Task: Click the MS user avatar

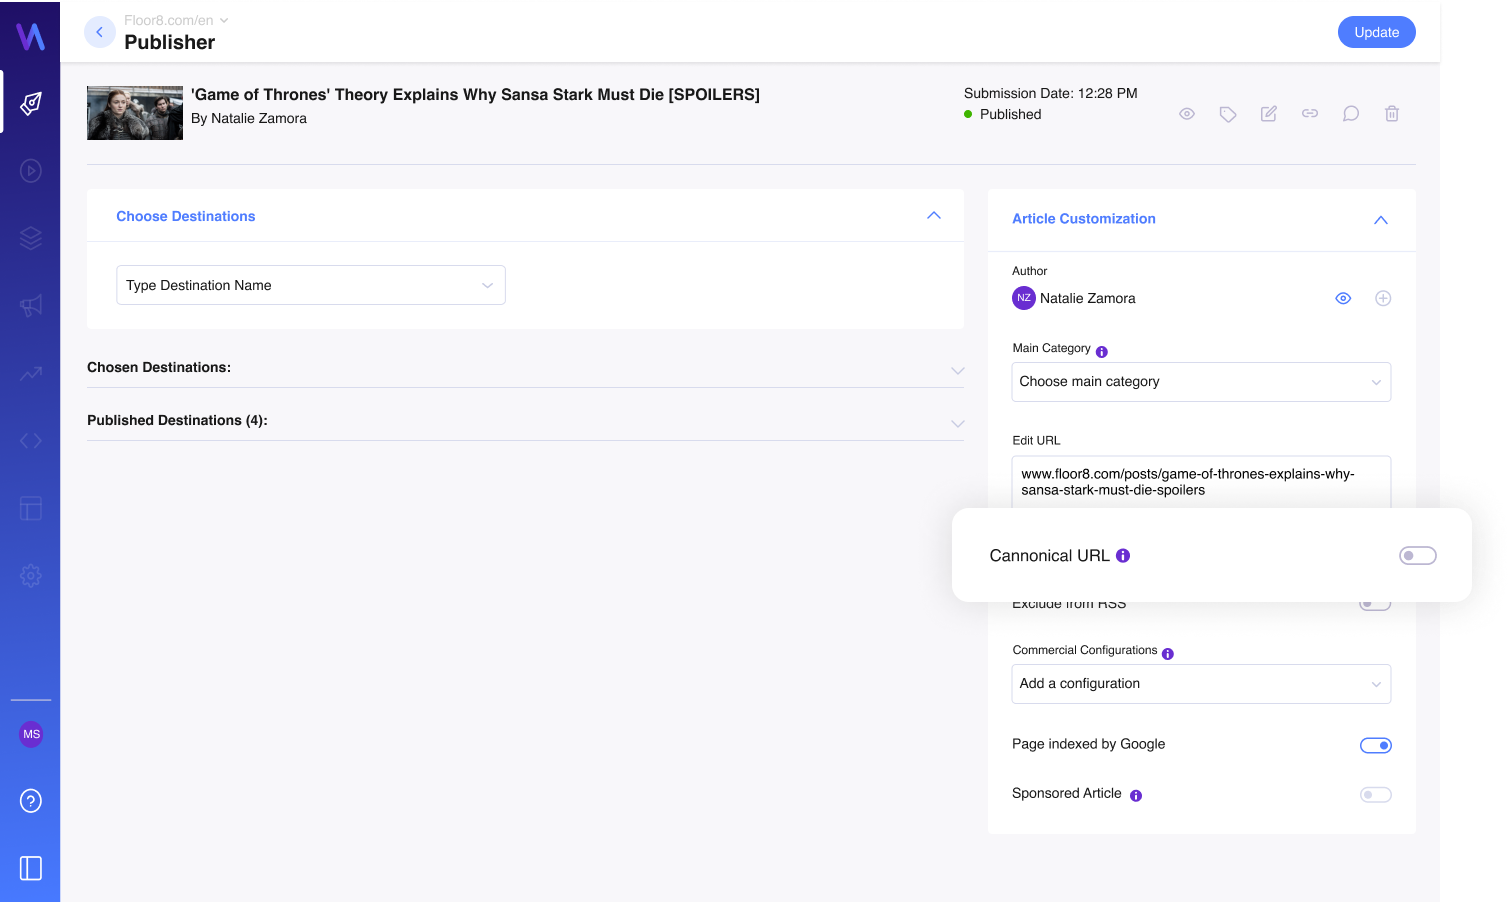Action: 31,734
